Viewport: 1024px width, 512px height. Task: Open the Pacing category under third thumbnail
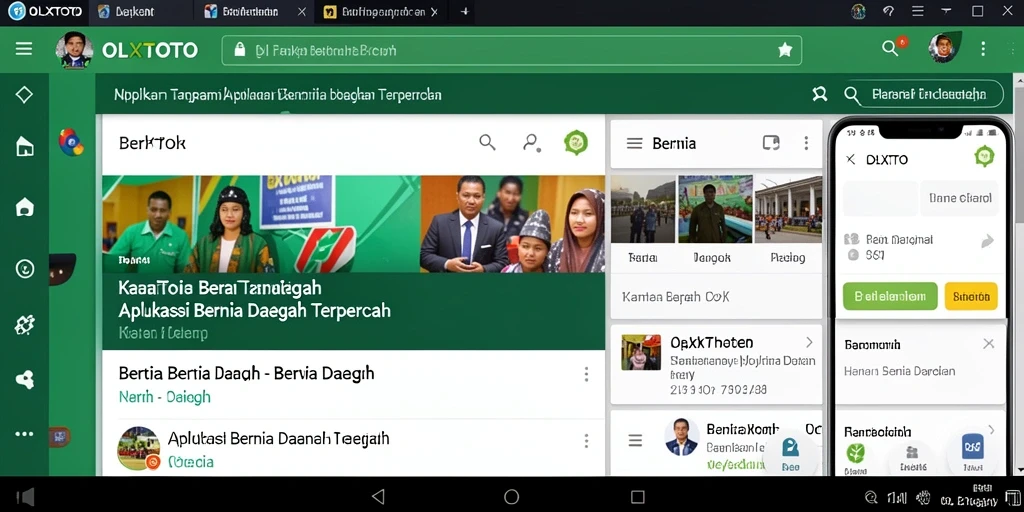tap(788, 257)
